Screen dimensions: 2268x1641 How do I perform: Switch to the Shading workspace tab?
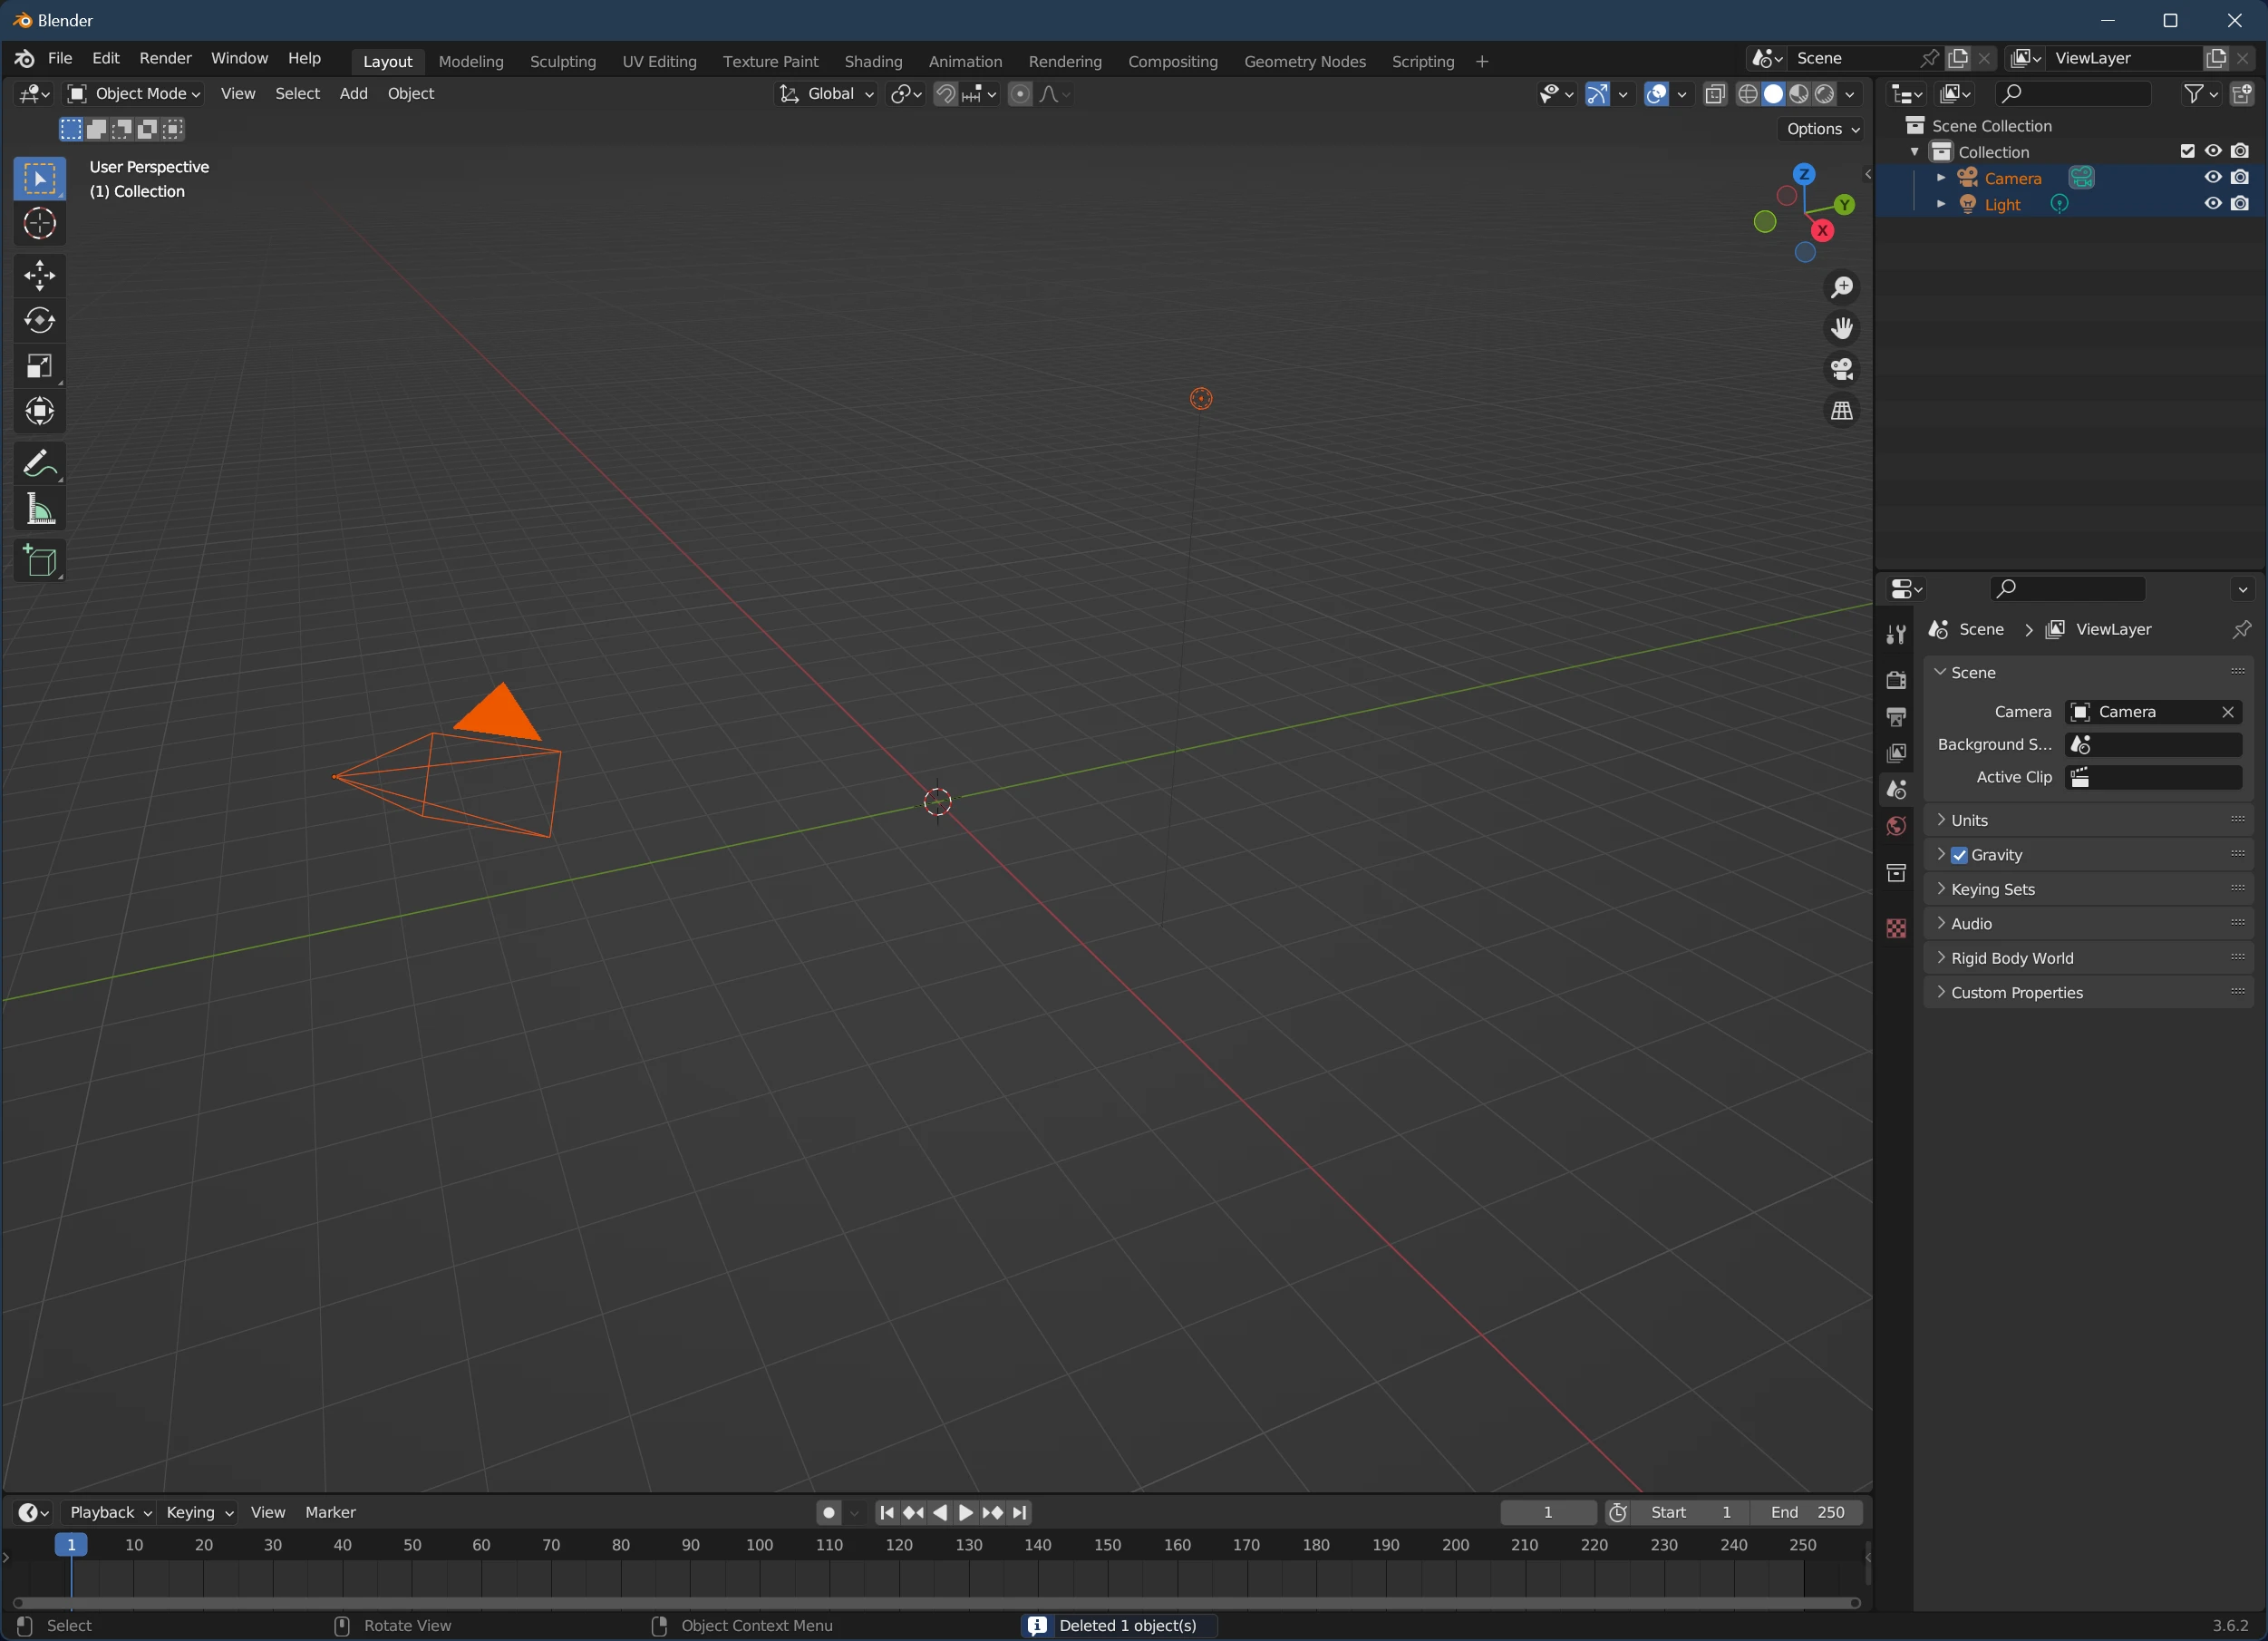pyautogui.click(x=872, y=62)
